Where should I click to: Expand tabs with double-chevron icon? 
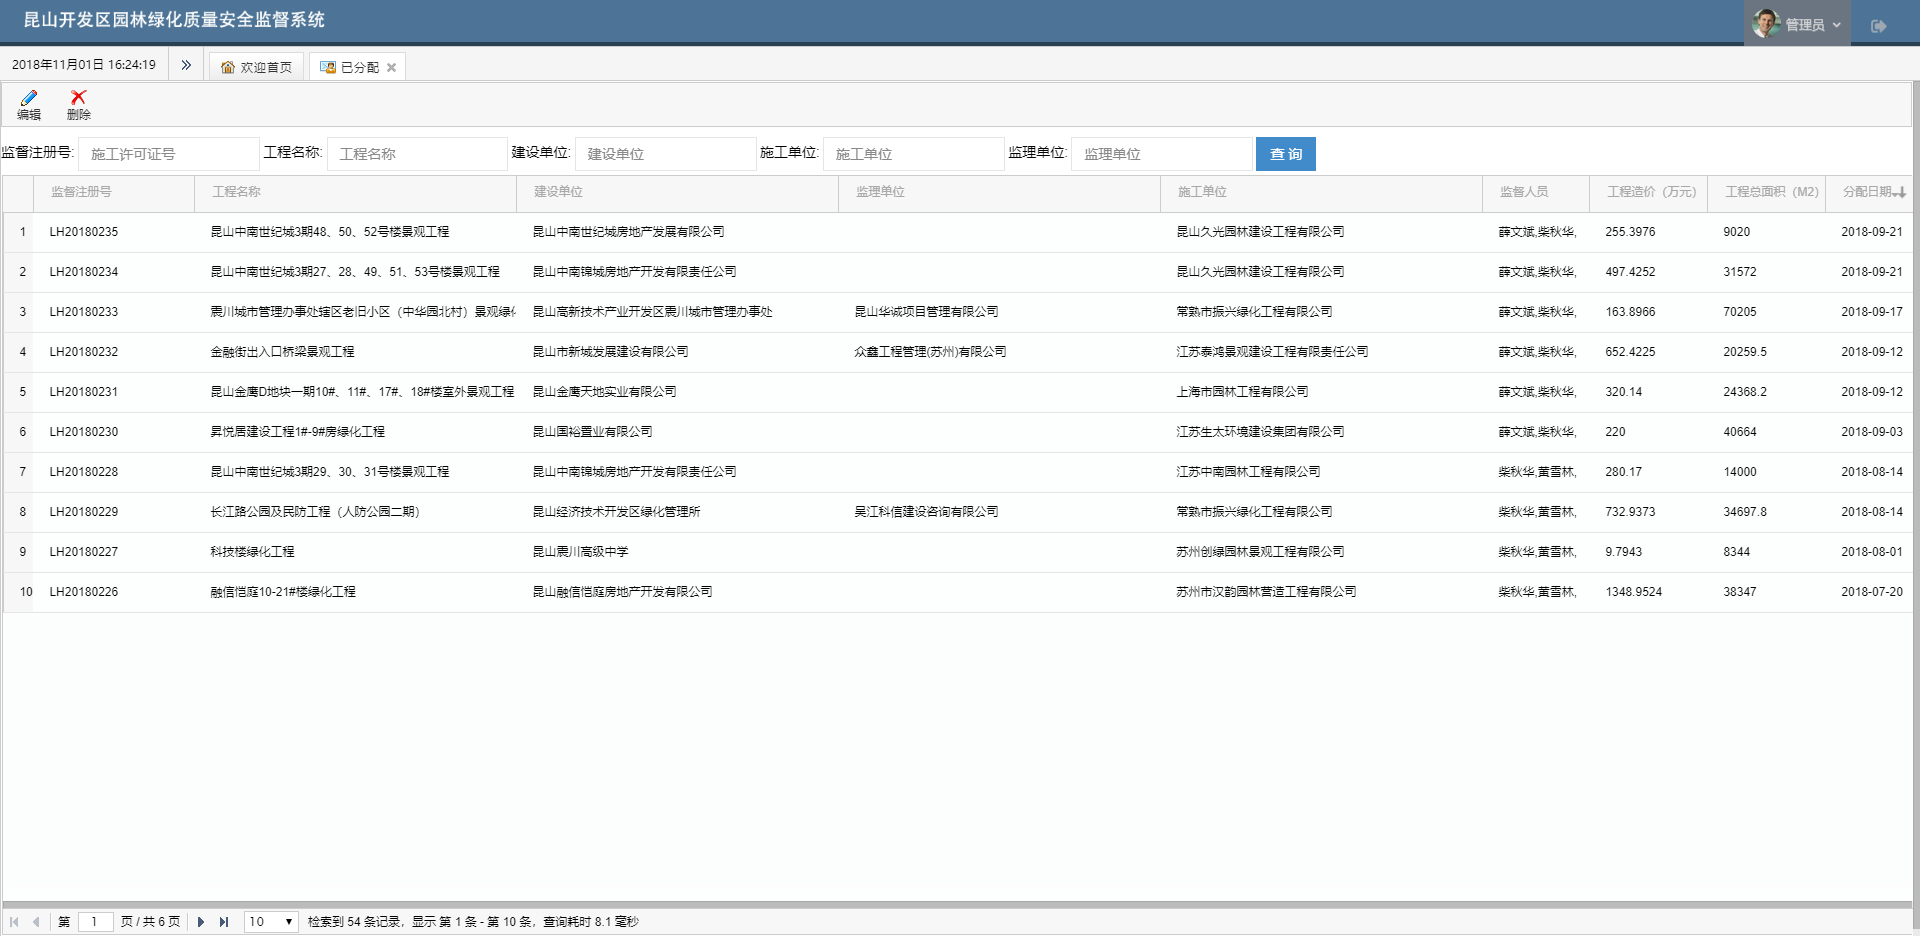click(x=186, y=65)
